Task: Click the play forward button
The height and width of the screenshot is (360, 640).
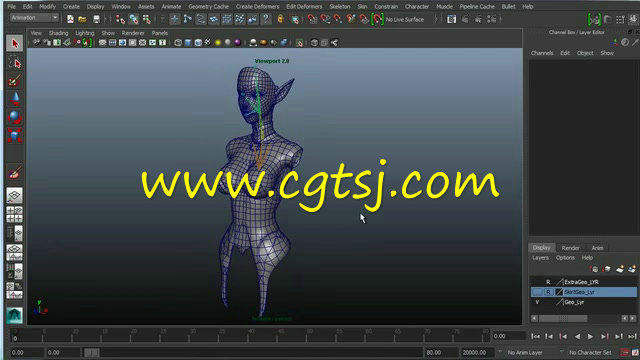Action: point(591,336)
